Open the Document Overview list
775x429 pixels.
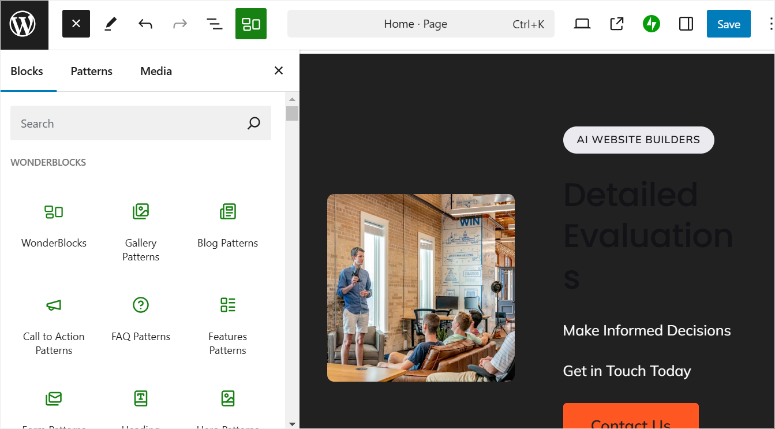coord(215,24)
